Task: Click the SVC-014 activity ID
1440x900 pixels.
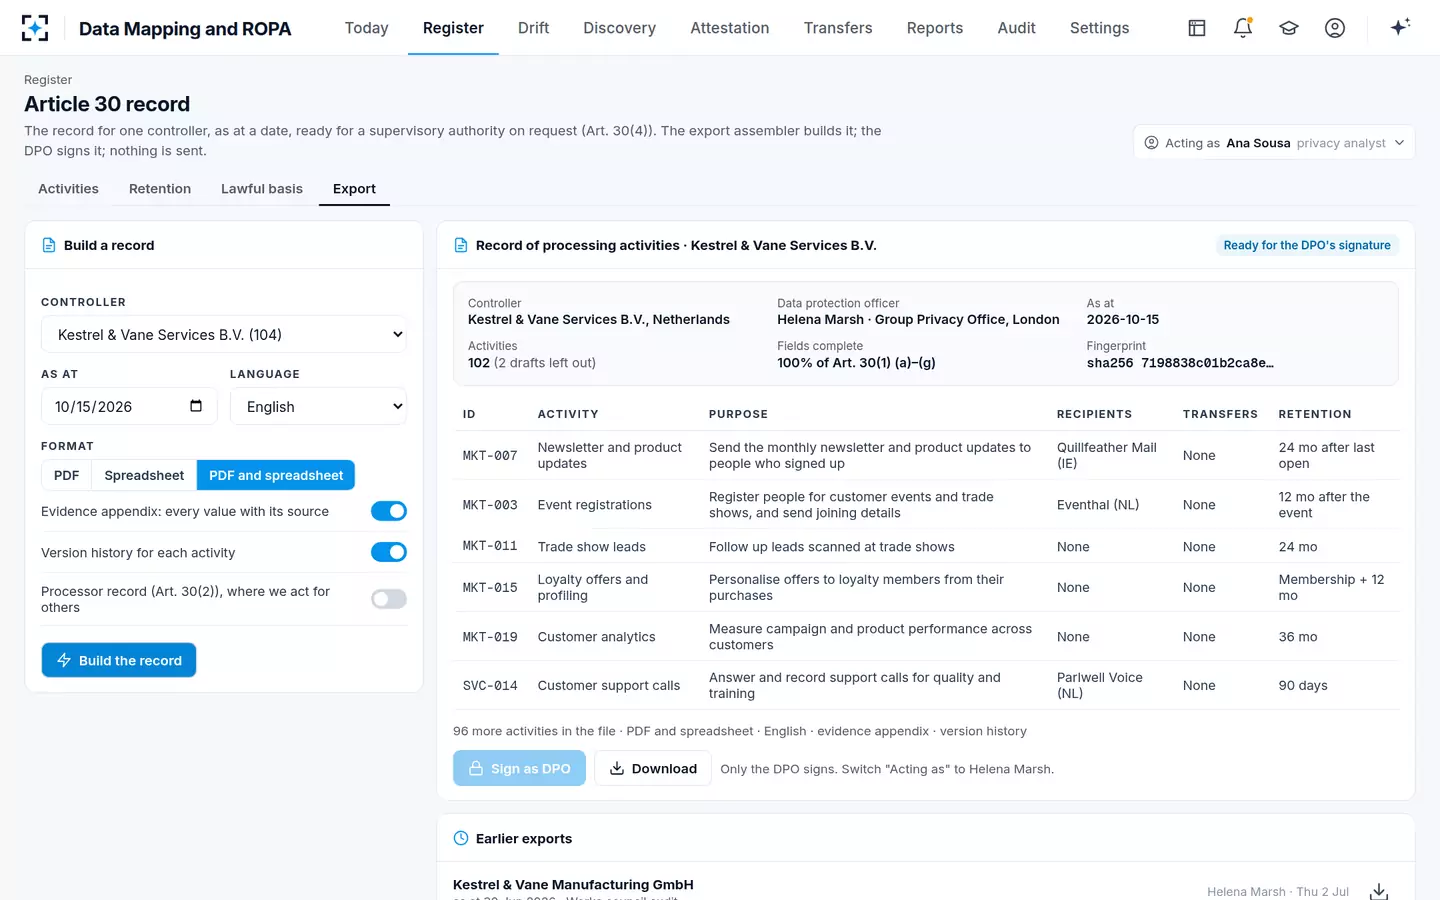Action: 490,686
